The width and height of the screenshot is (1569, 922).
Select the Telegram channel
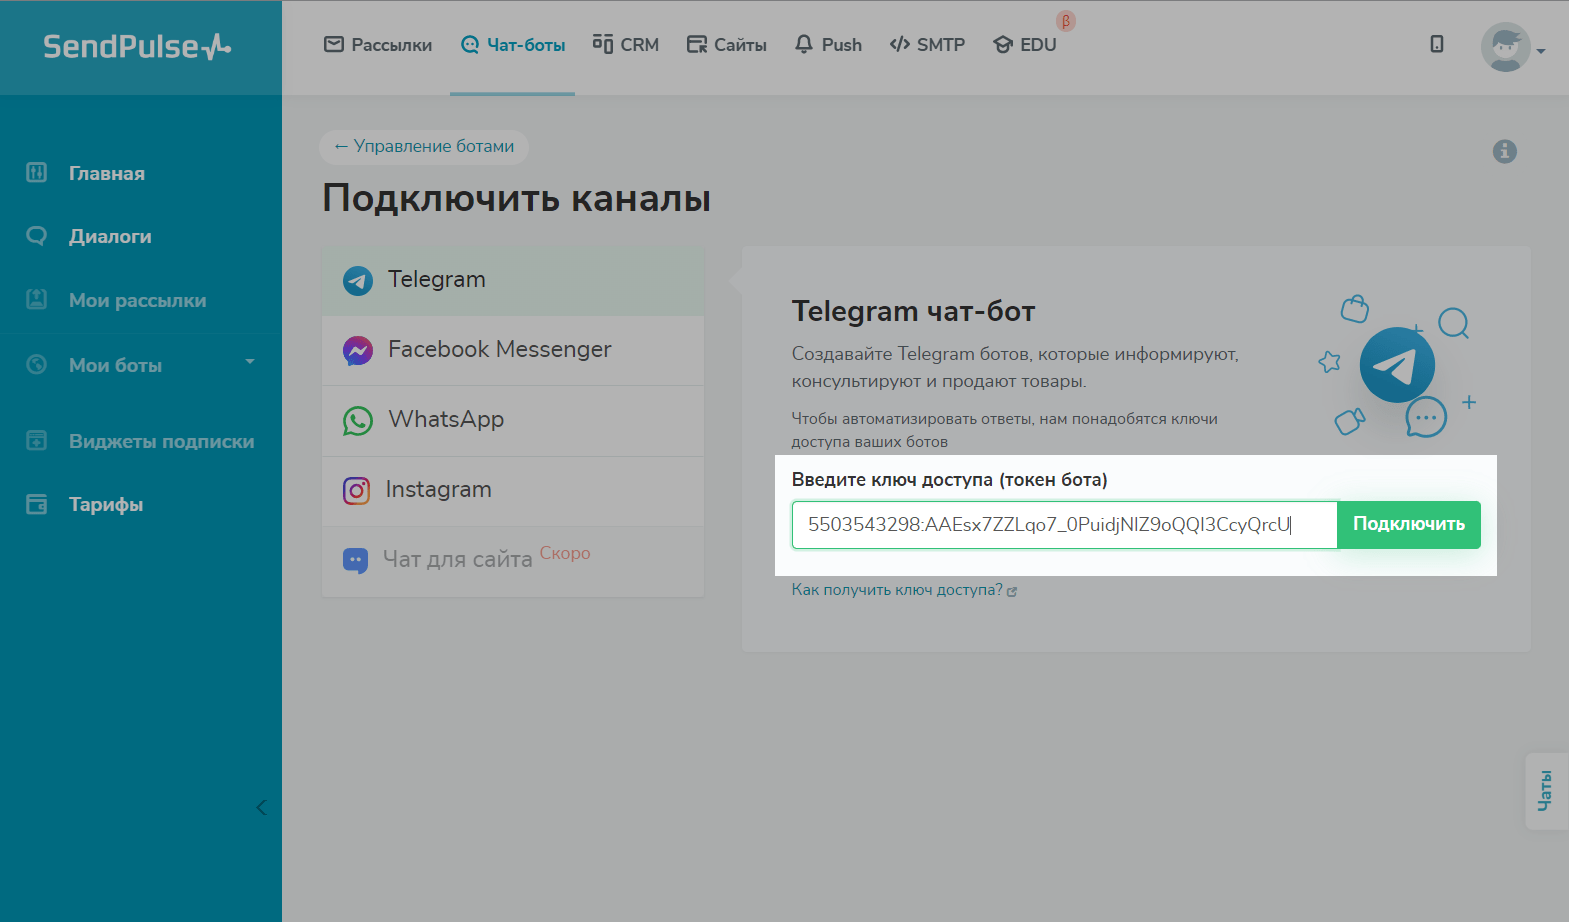[x=513, y=280]
